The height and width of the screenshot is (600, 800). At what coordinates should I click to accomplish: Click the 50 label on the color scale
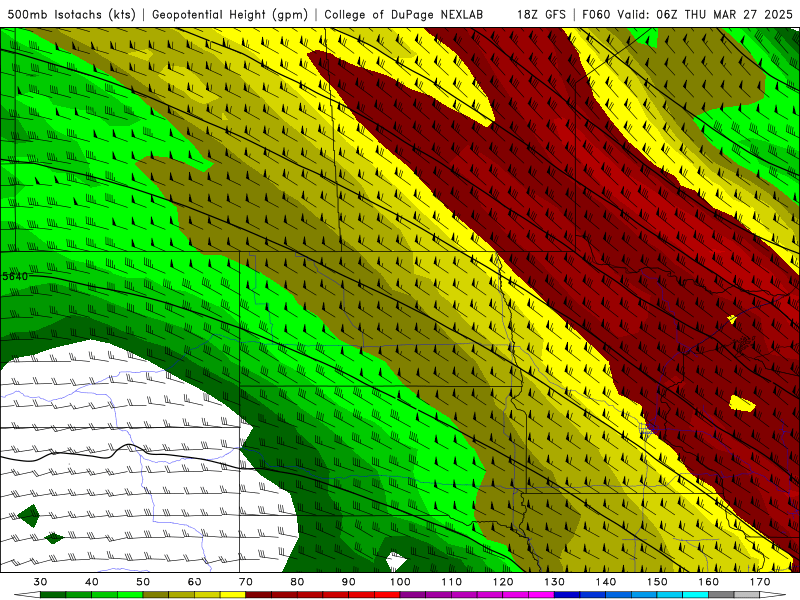pyautogui.click(x=143, y=582)
